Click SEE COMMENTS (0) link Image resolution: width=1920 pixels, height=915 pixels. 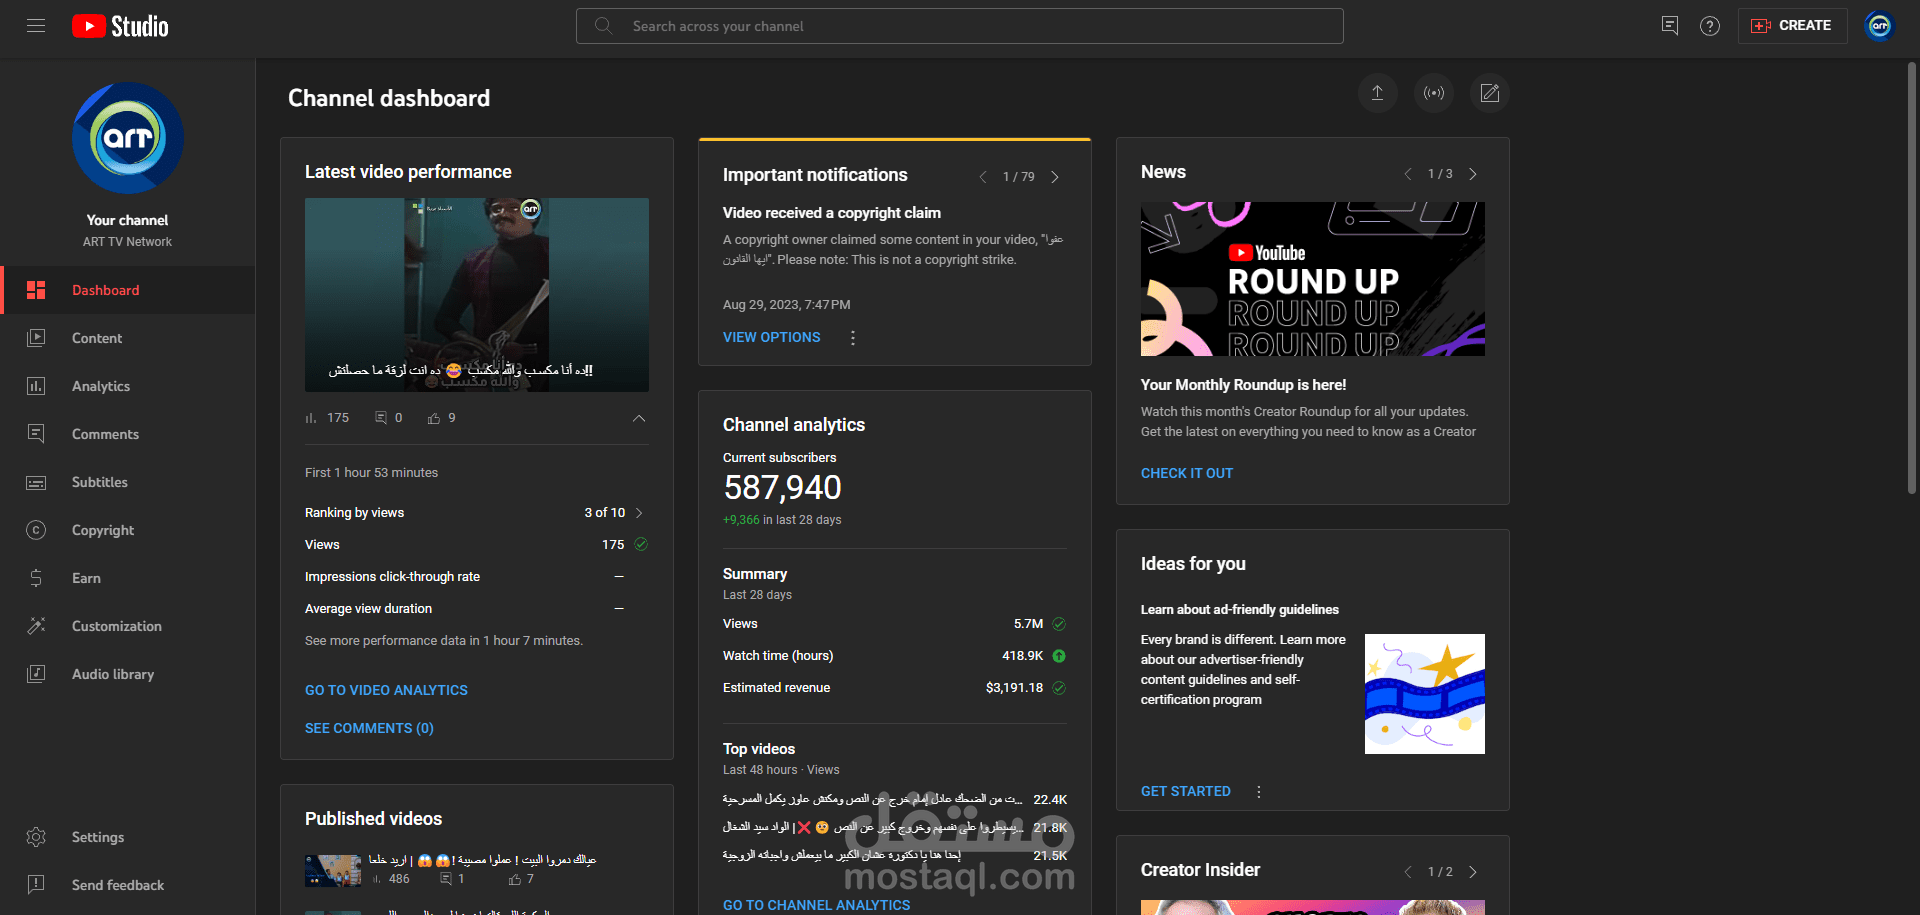pos(369,728)
